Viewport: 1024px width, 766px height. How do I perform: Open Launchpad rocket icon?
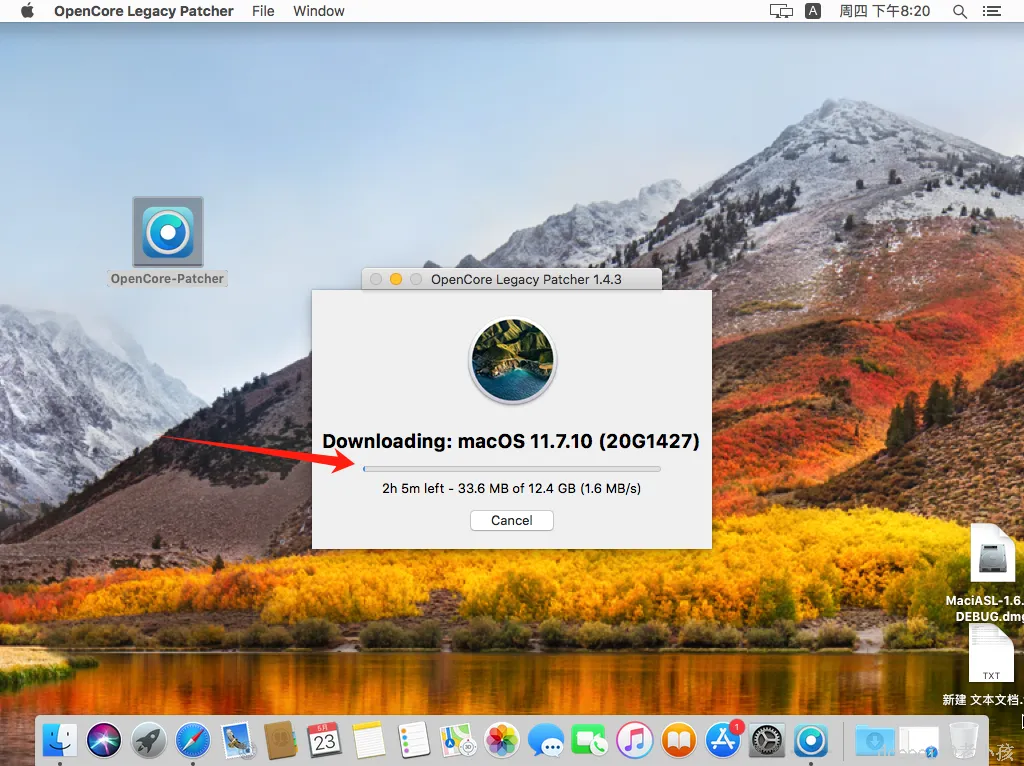(148, 741)
